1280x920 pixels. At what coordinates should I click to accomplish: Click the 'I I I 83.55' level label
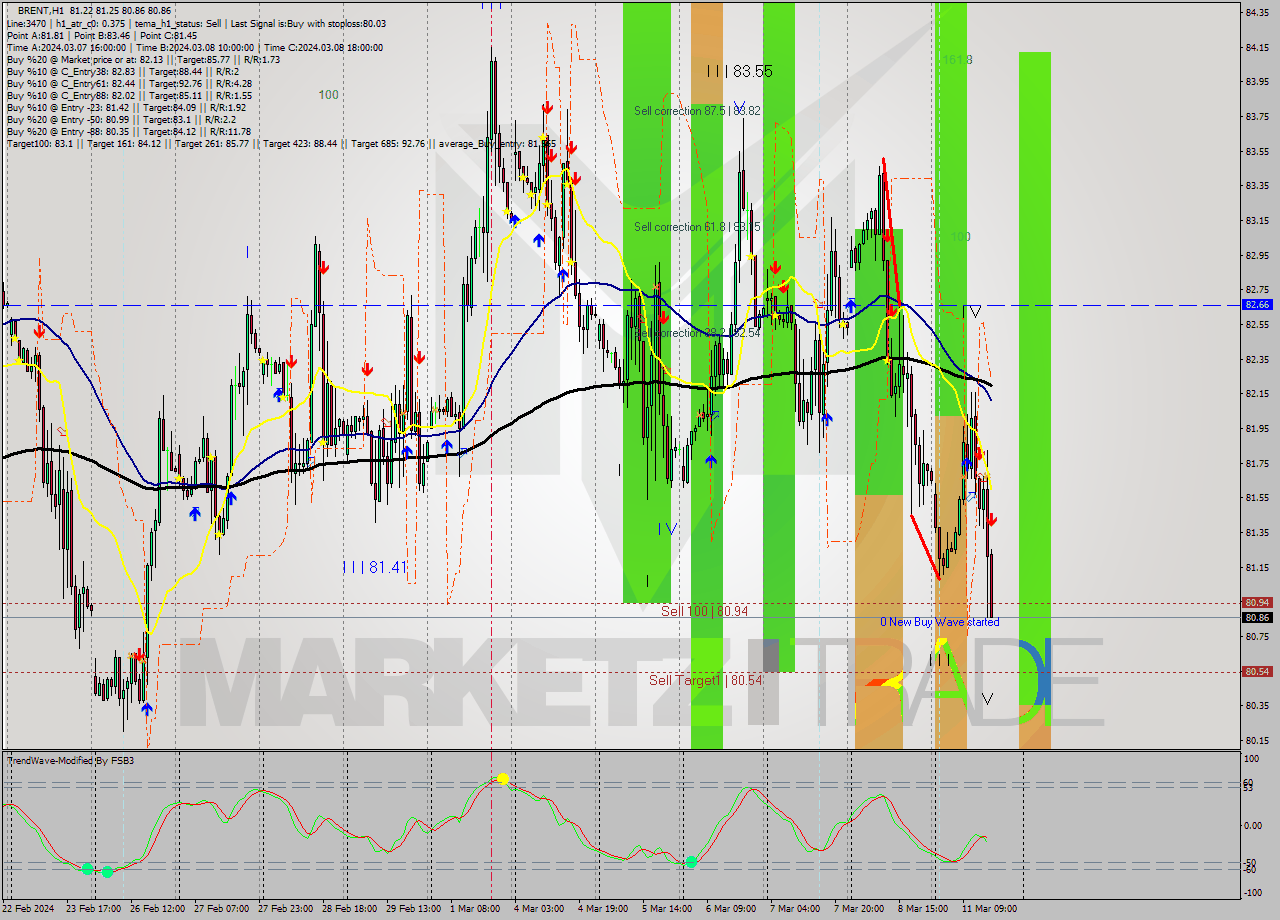(x=738, y=71)
